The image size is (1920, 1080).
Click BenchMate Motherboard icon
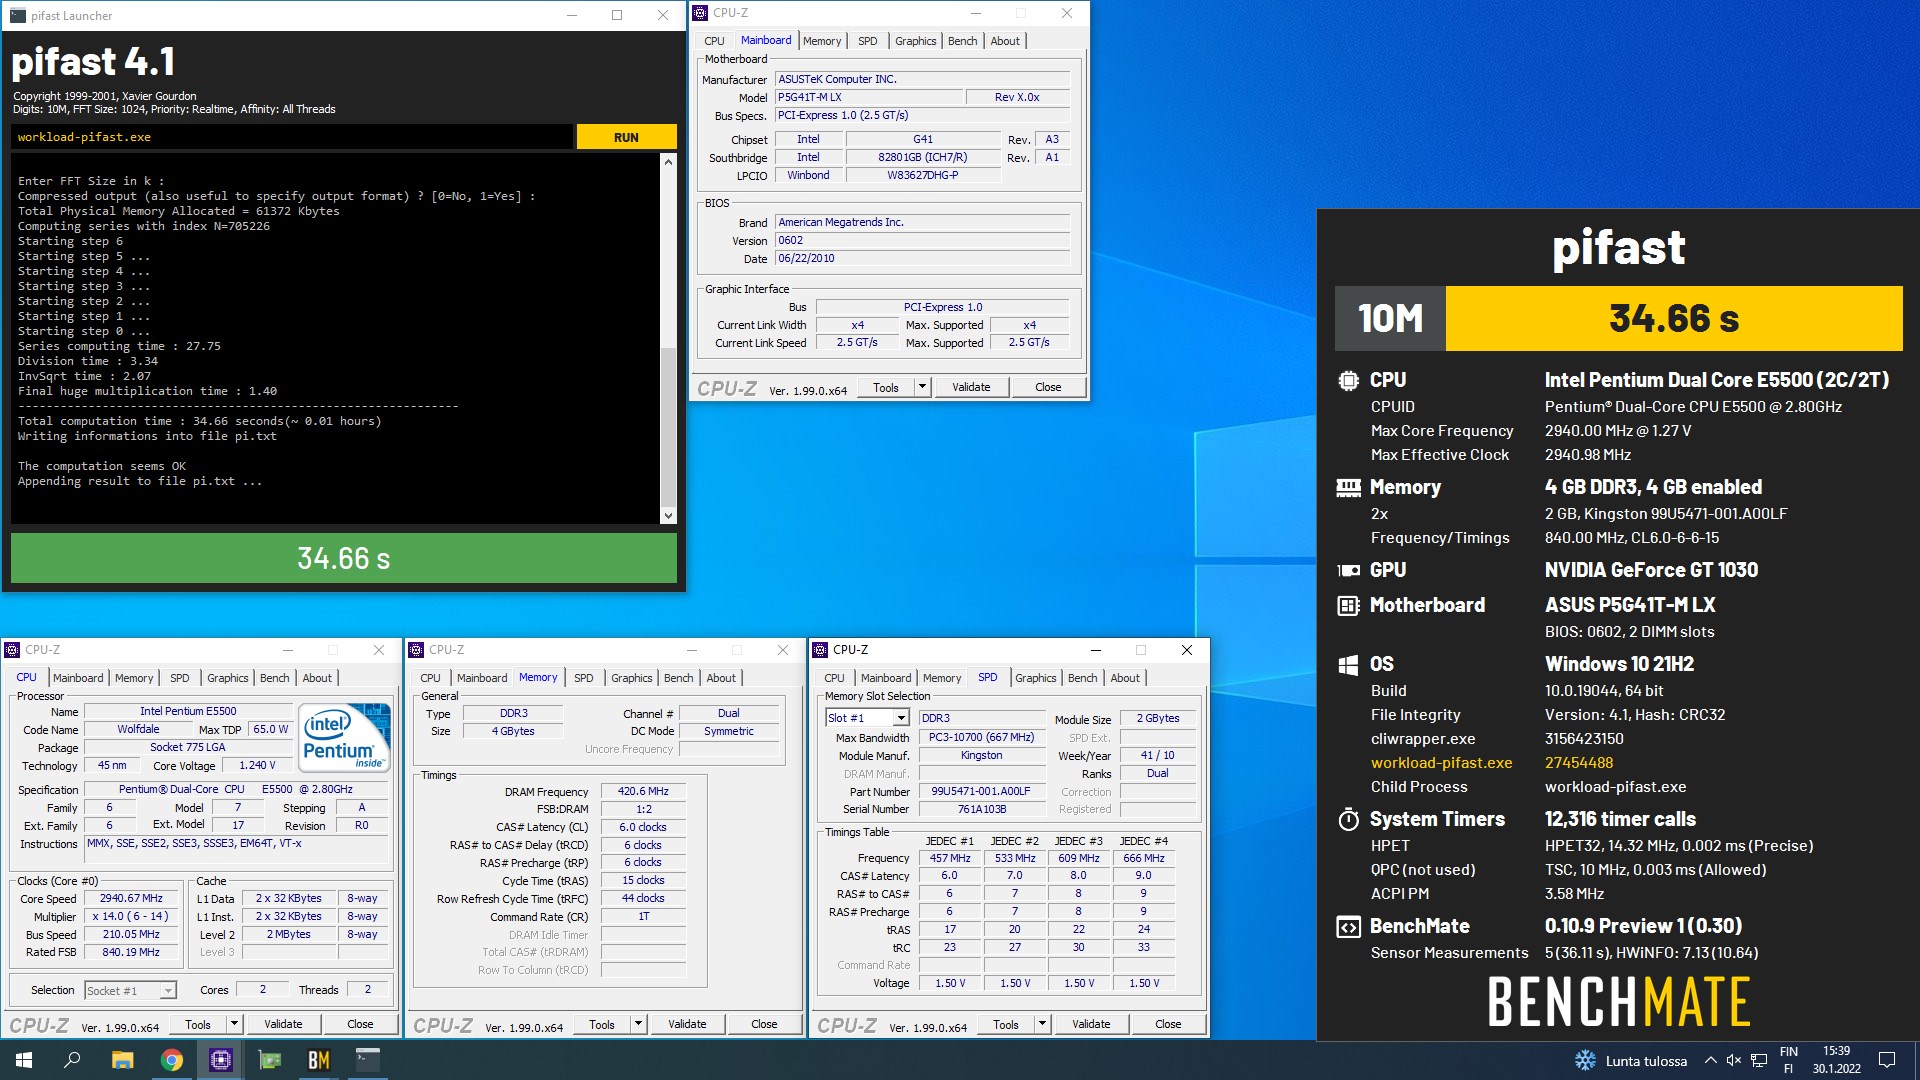point(1348,605)
